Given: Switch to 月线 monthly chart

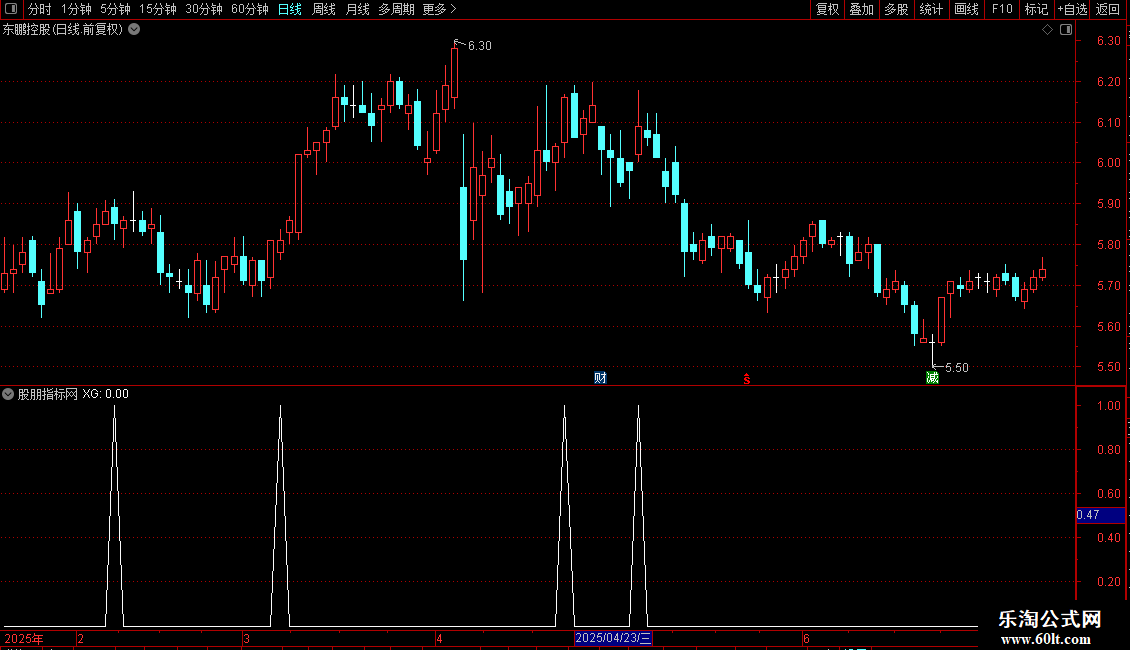Looking at the screenshot, I should (357, 9).
